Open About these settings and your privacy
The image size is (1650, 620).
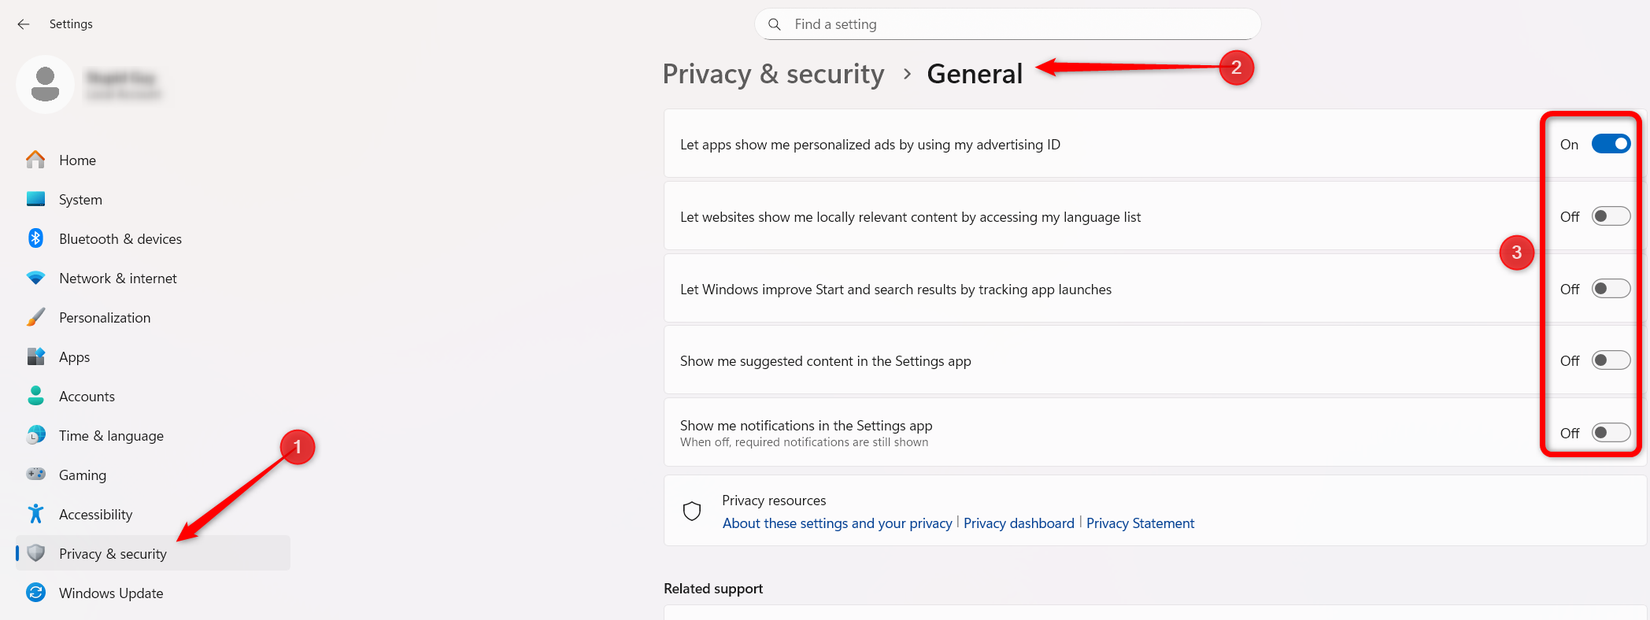click(836, 522)
